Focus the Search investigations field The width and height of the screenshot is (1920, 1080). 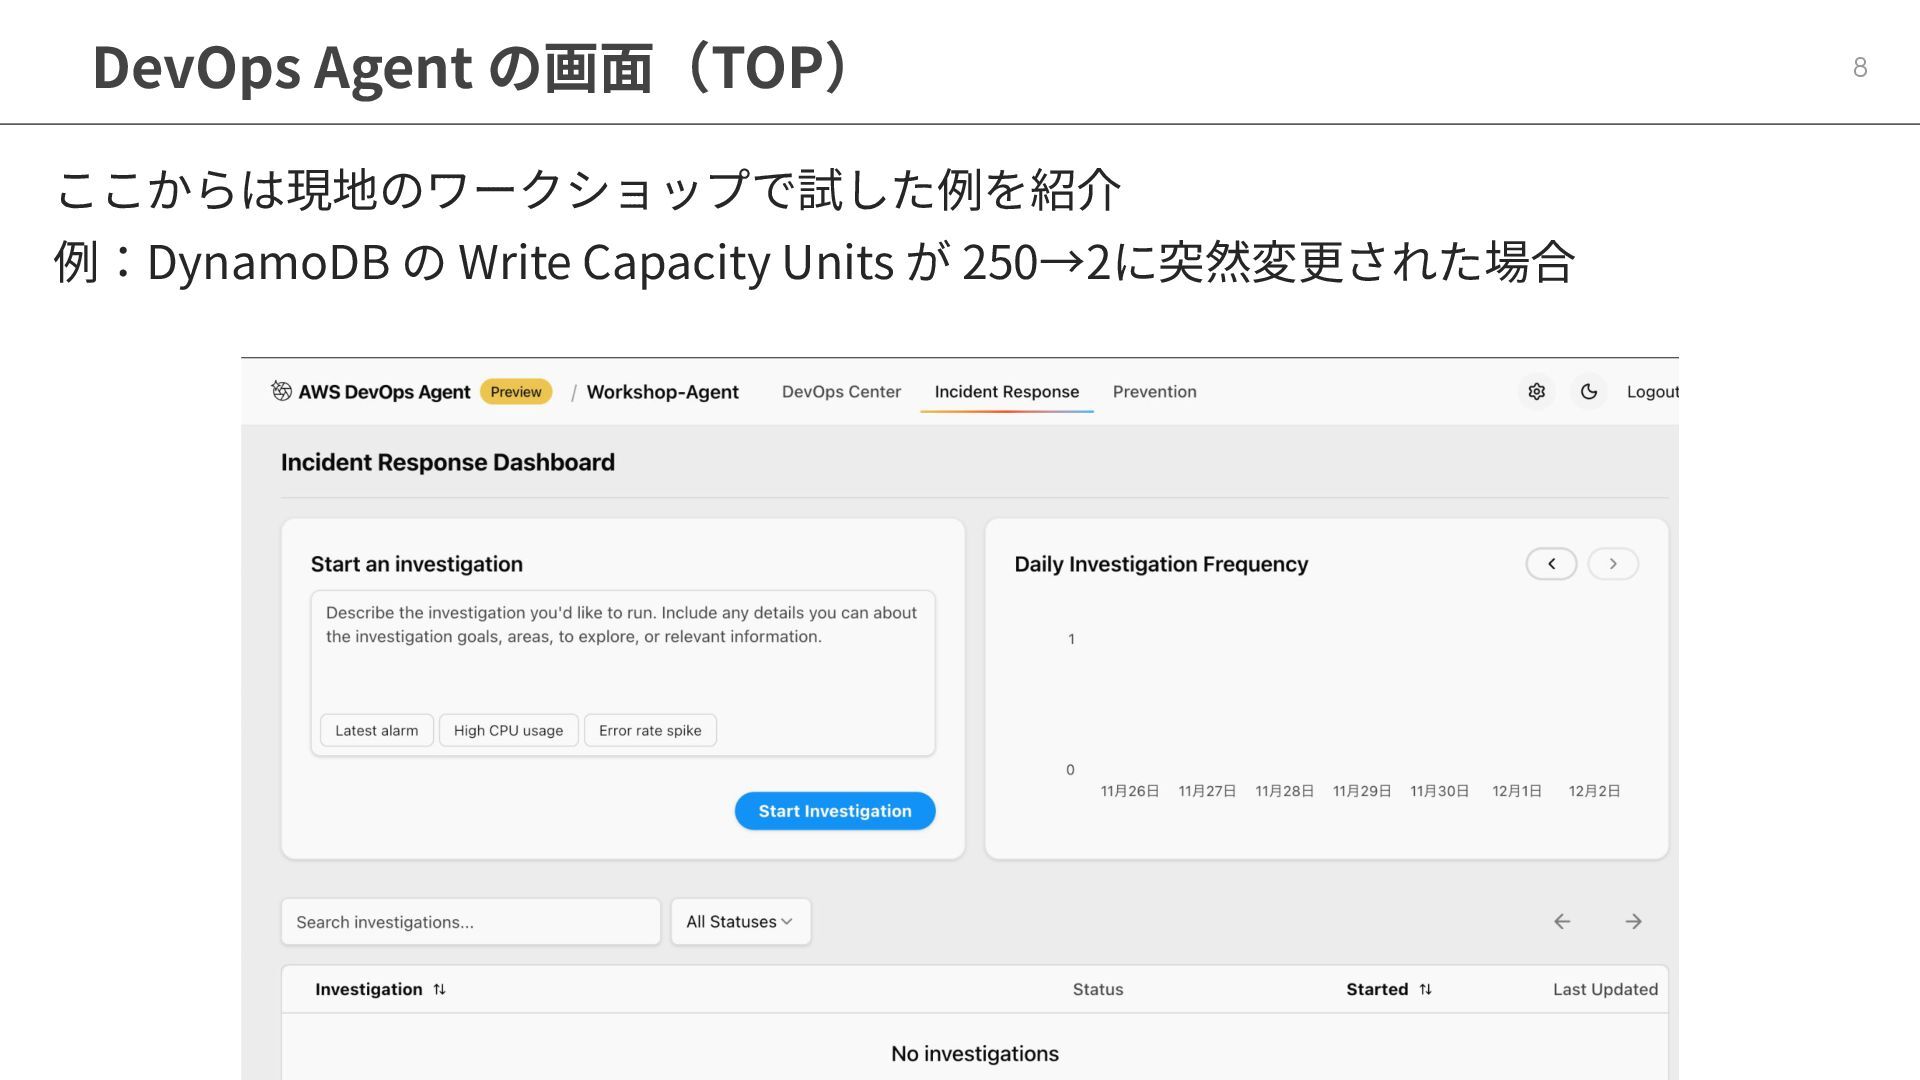tap(470, 922)
